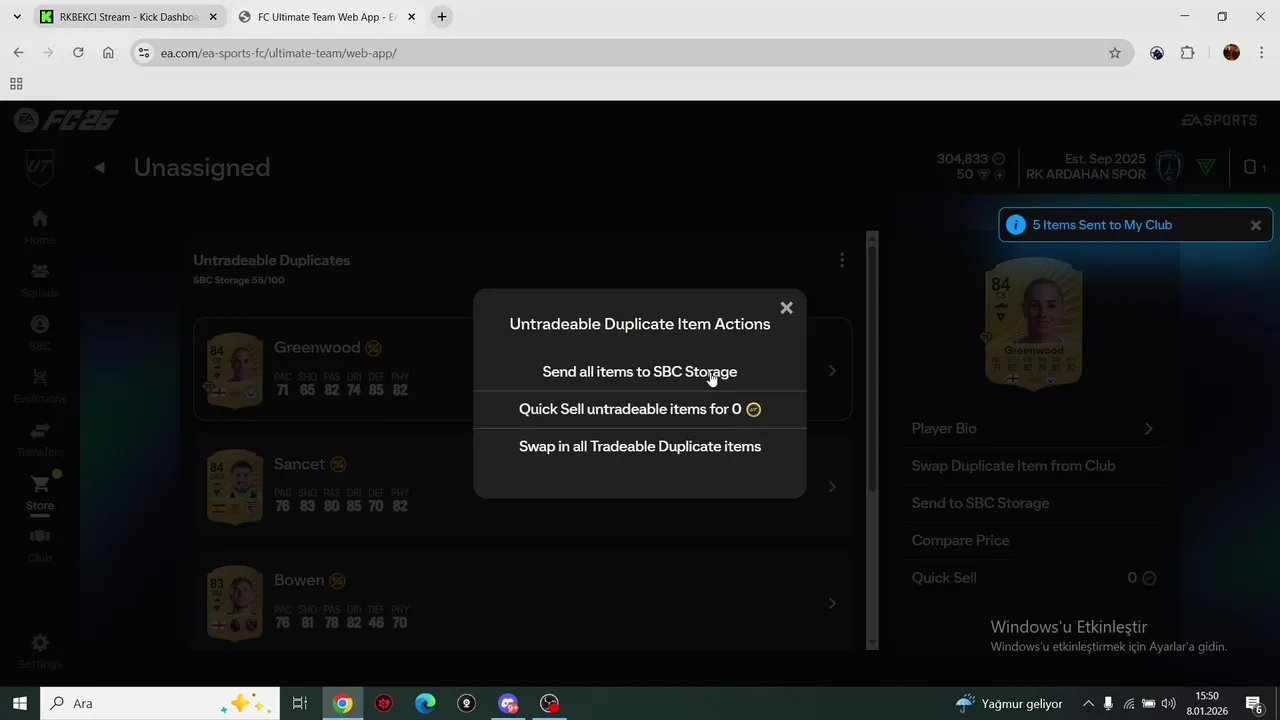This screenshot has width=1280, height=720.
Task: Open the Store in the sidebar
Action: (40, 492)
